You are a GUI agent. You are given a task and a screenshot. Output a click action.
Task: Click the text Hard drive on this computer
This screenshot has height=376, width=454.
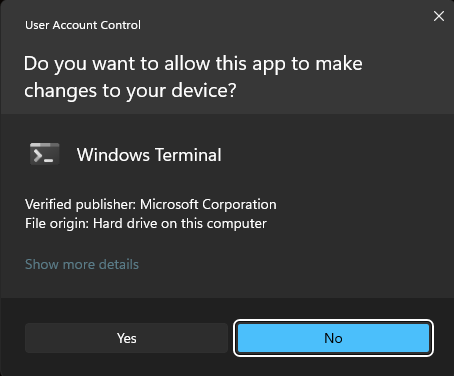(180, 223)
